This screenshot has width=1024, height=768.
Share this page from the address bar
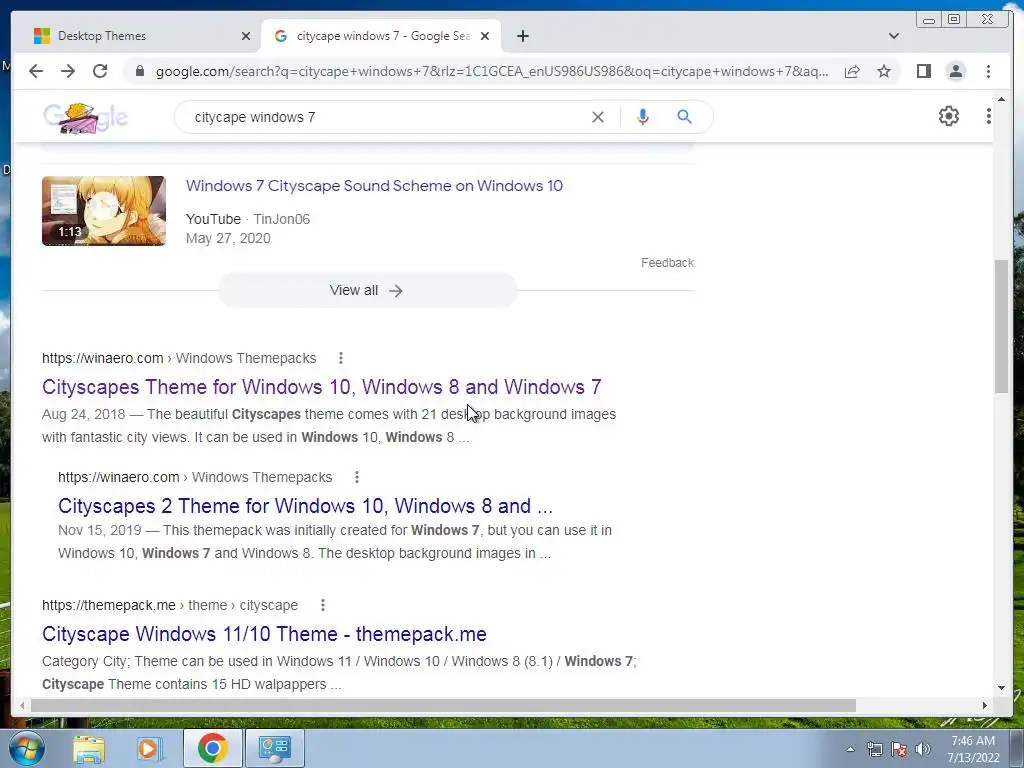point(852,71)
